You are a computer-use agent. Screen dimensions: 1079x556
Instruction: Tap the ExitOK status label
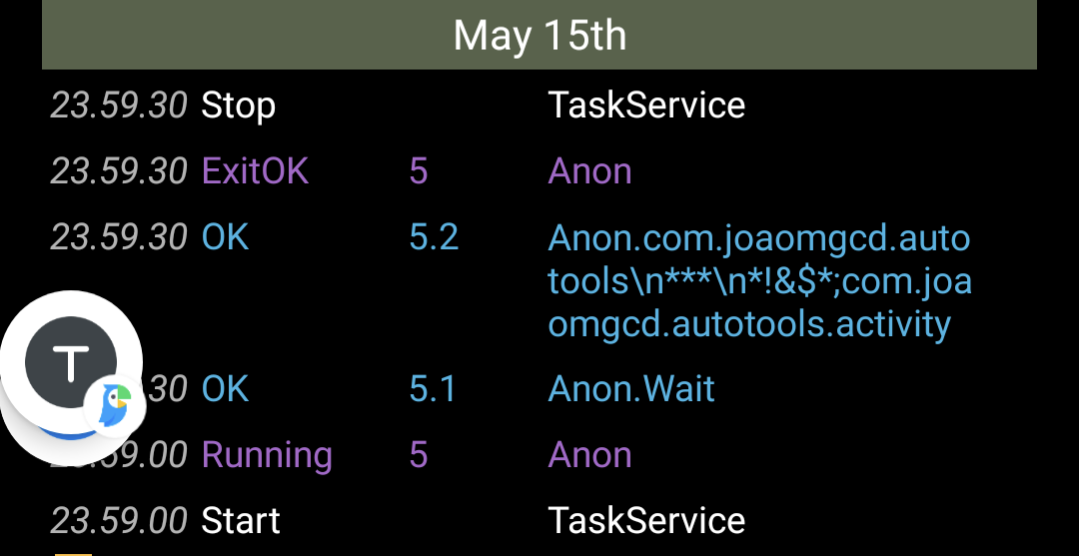tap(255, 171)
